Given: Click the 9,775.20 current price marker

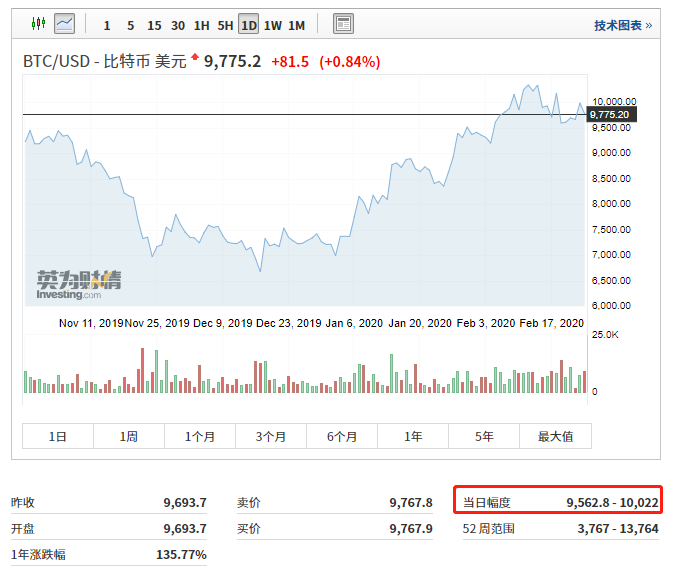Looking at the screenshot, I should click(x=609, y=115).
